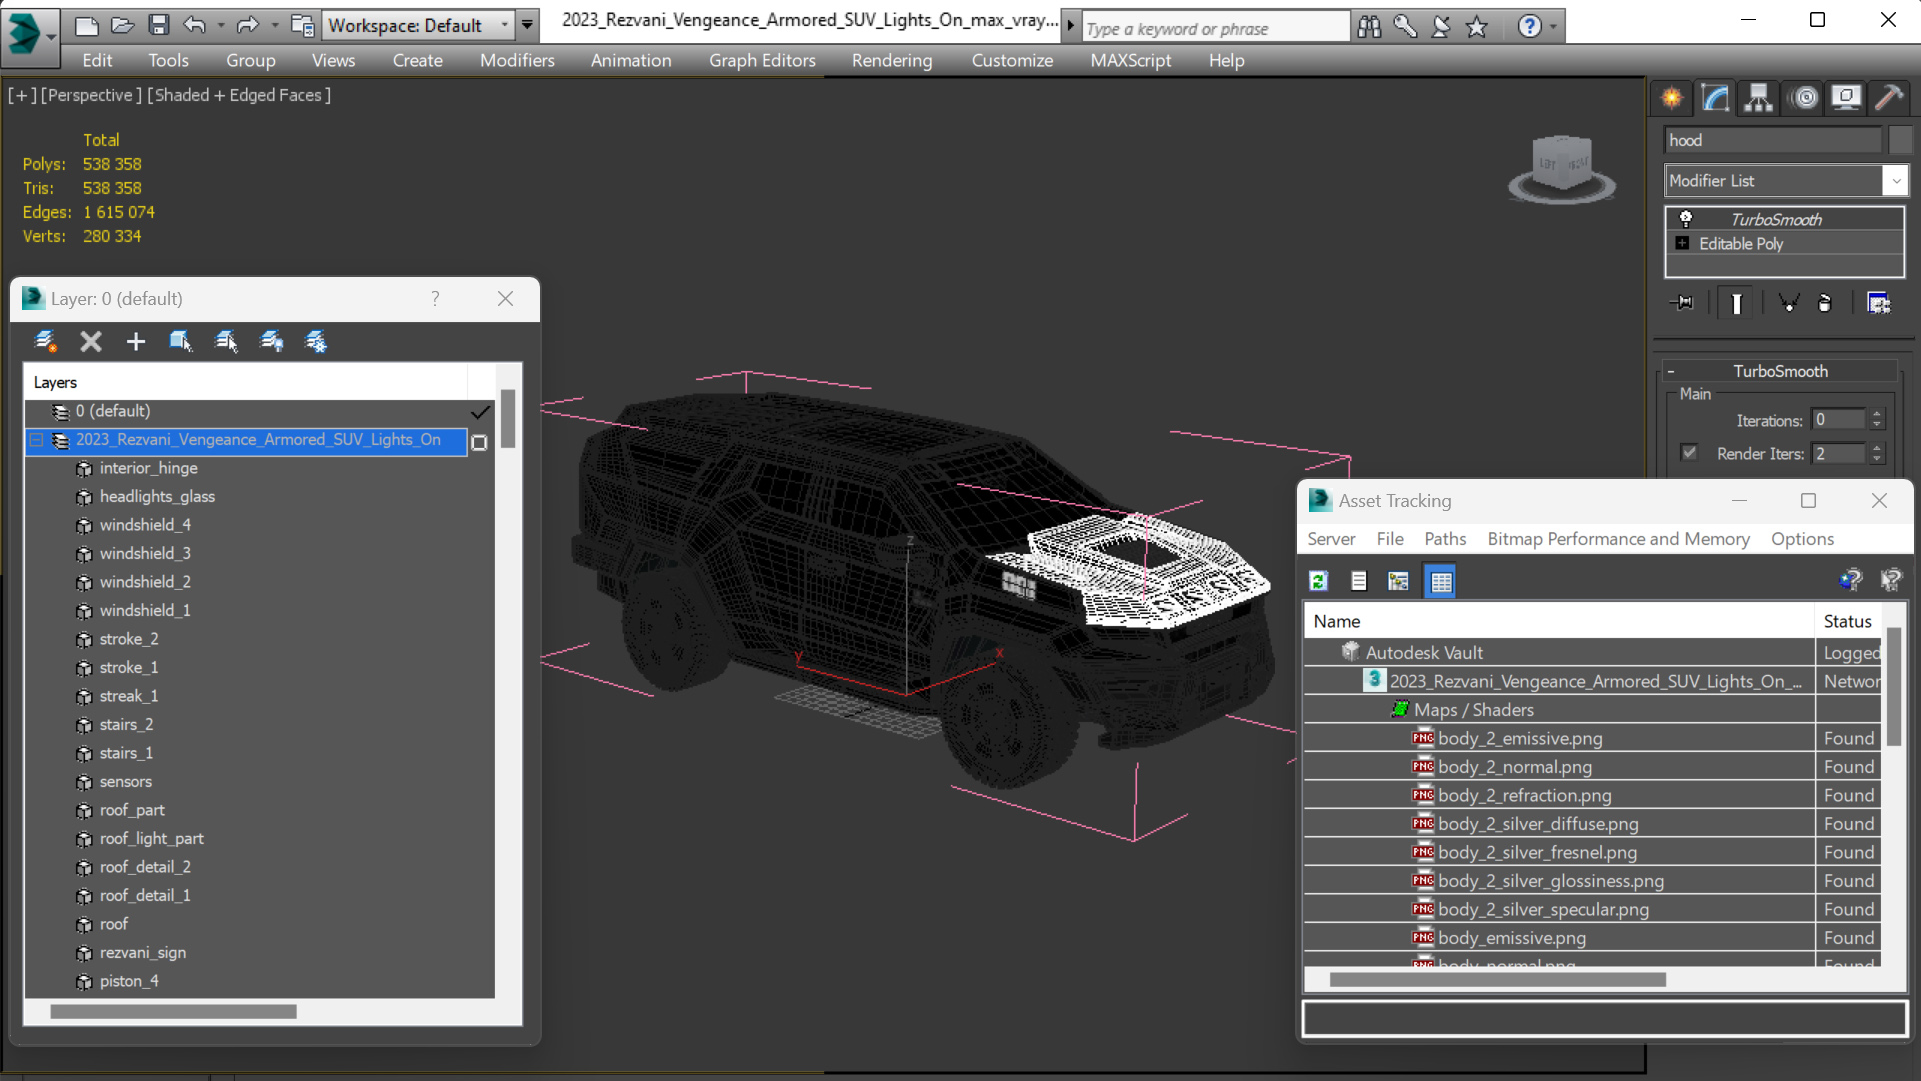This screenshot has height=1081, width=1921.
Task: Click Layer dialog horizontal scrollbar
Action: click(173, 1012)
